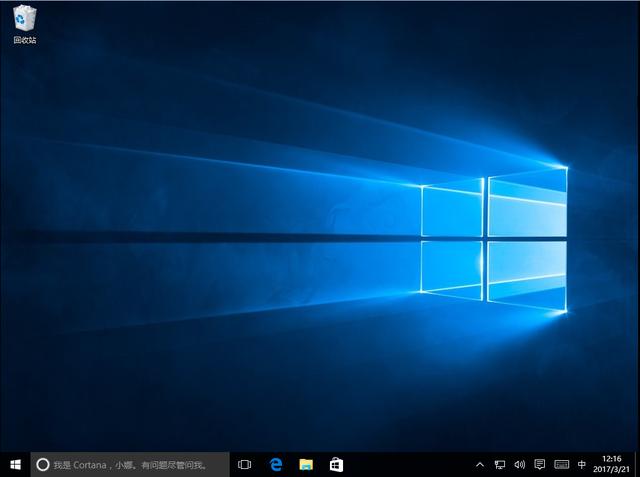Open the volume speaker control
This screenshot has width=640, height=477.
(519, 464)
